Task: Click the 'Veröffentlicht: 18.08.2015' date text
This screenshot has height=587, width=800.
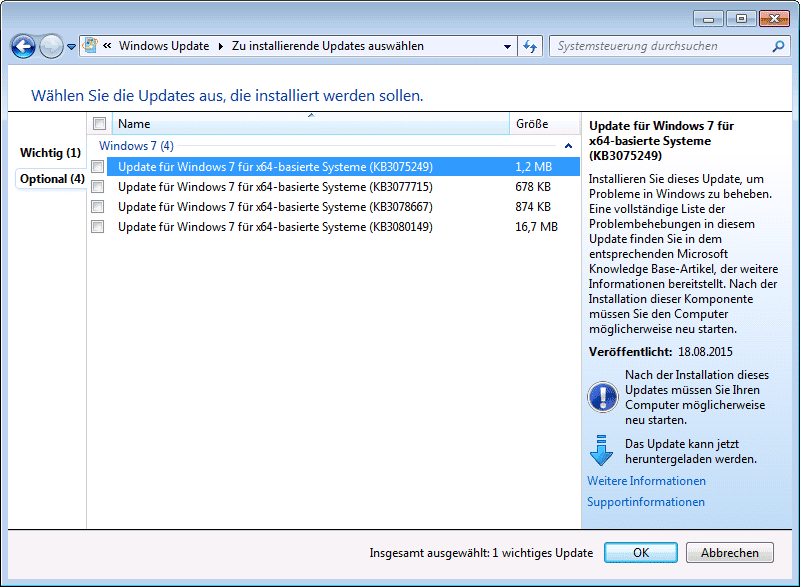Action: coord(660,352)
